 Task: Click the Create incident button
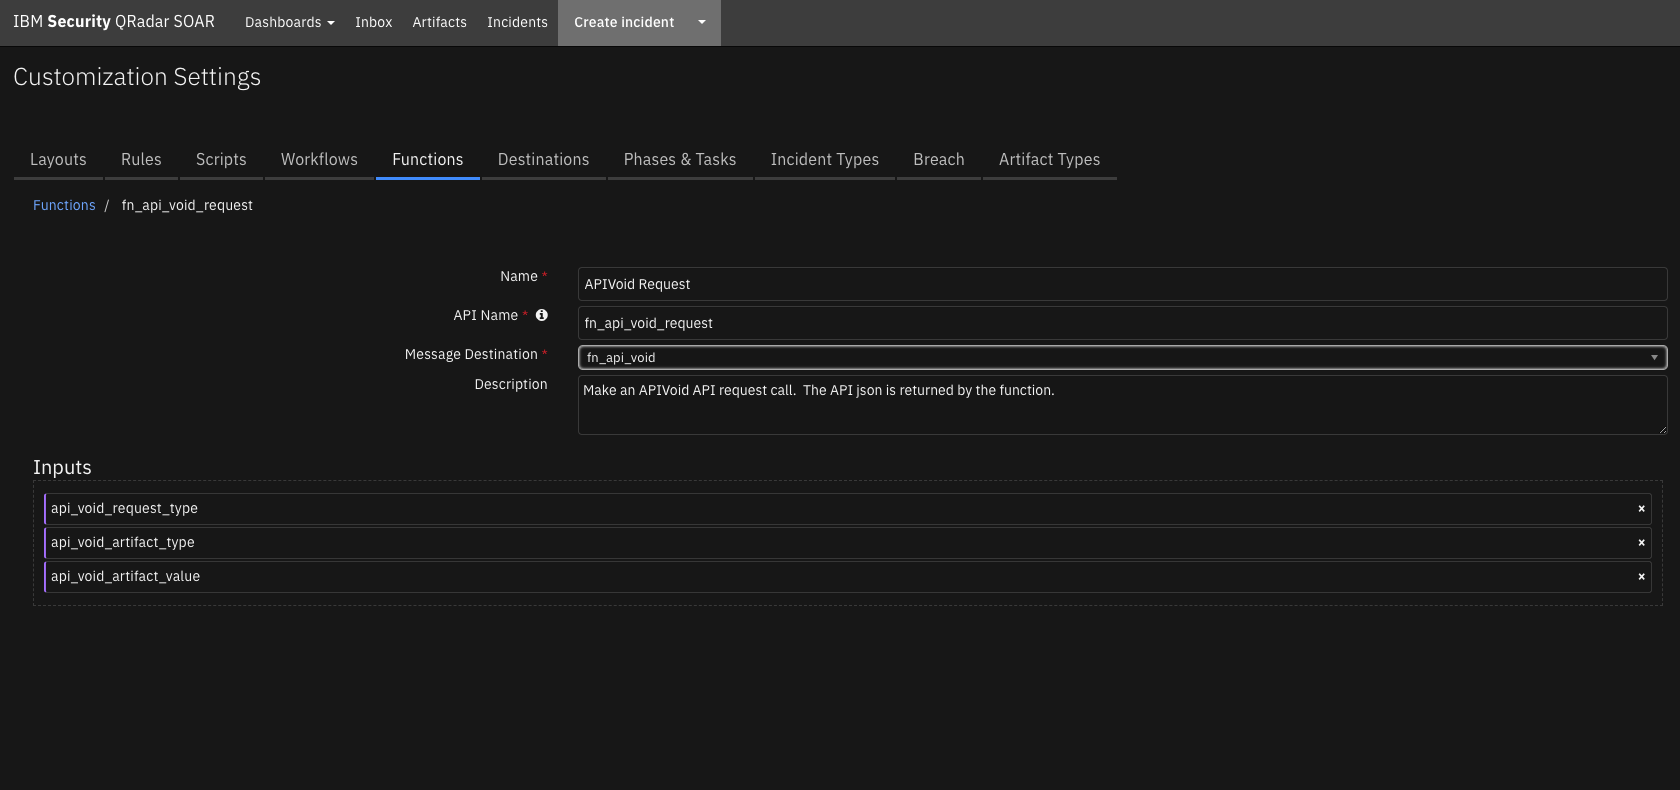point(624,22)
